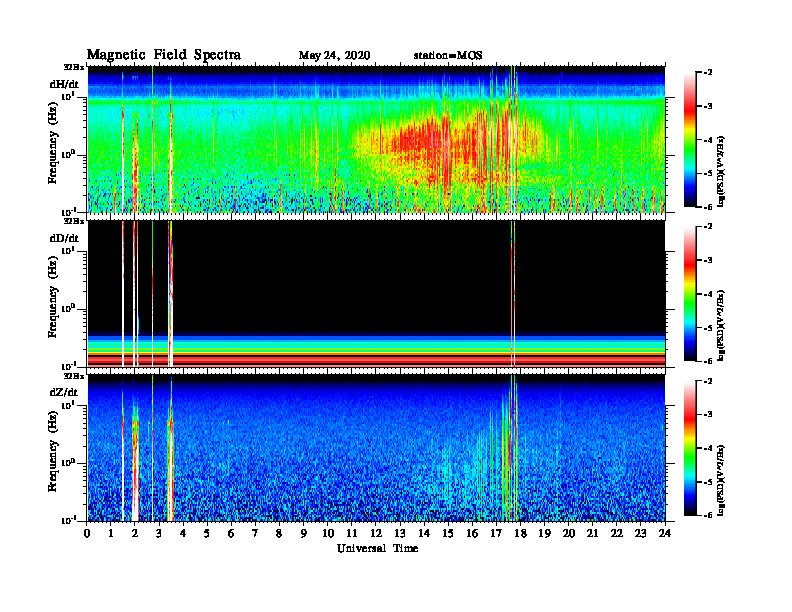Screen dimensions: 792x612
Task: Click the '9' hour tick on Universal Time axis
Action: [x=304, y=533]
